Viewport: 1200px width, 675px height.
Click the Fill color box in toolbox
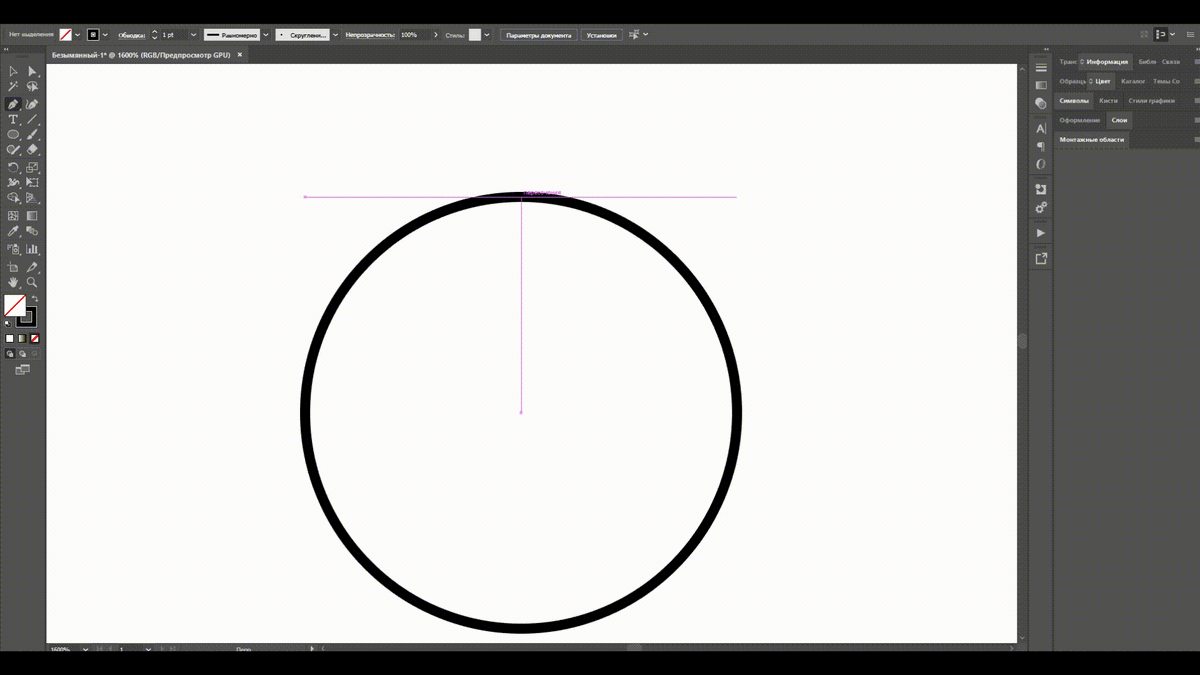point(14,305)
